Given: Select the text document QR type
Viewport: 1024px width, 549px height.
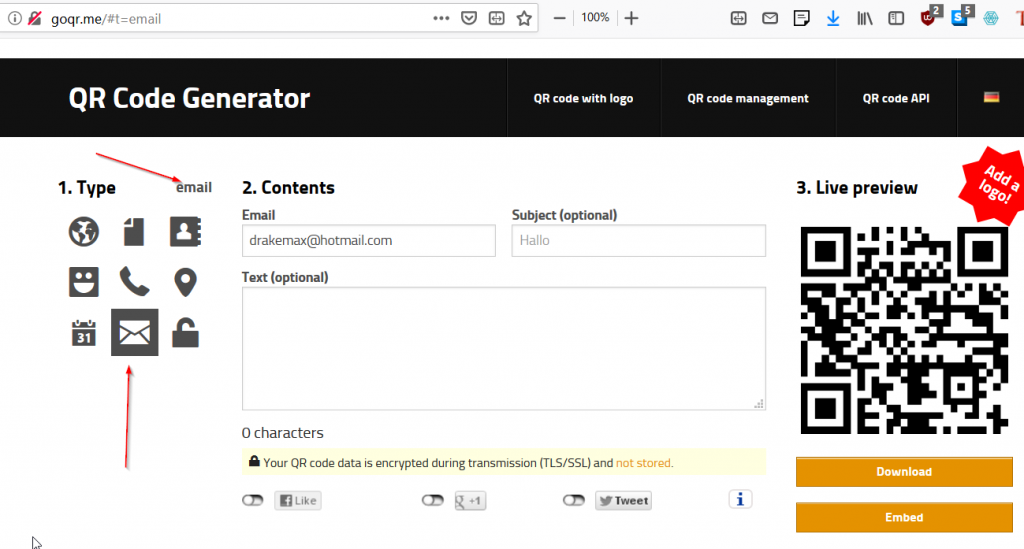Looking at the screenshot, I should click(x=134, y=232).
